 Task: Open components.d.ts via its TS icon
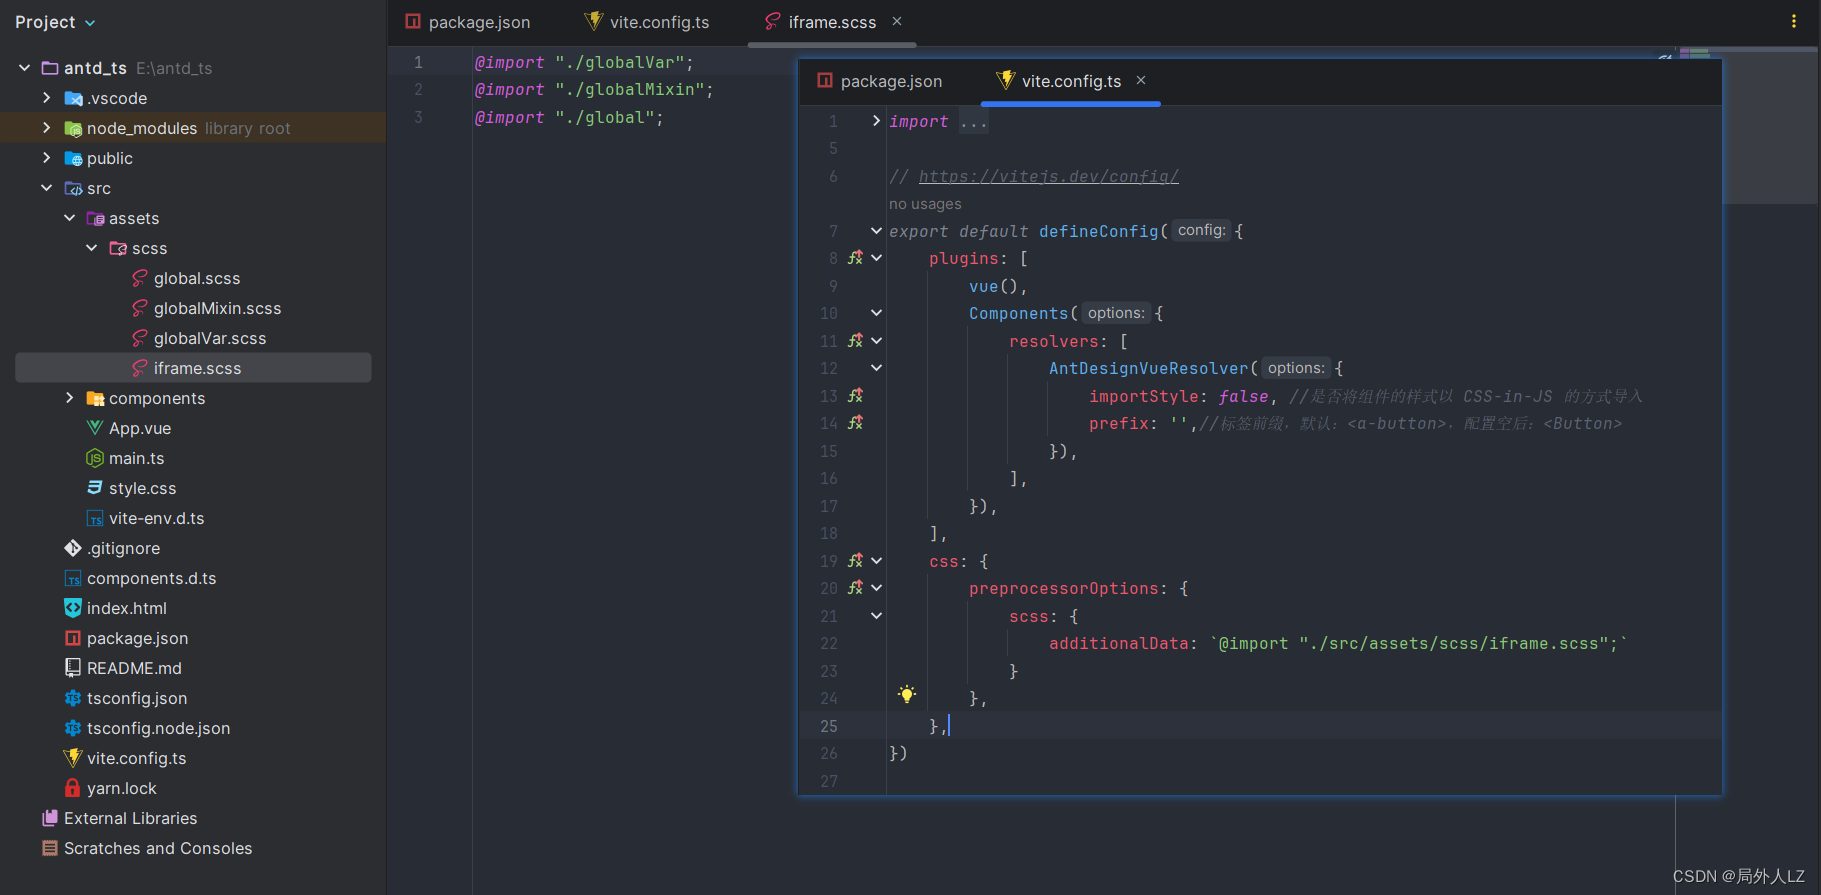[x=73, y=578]
